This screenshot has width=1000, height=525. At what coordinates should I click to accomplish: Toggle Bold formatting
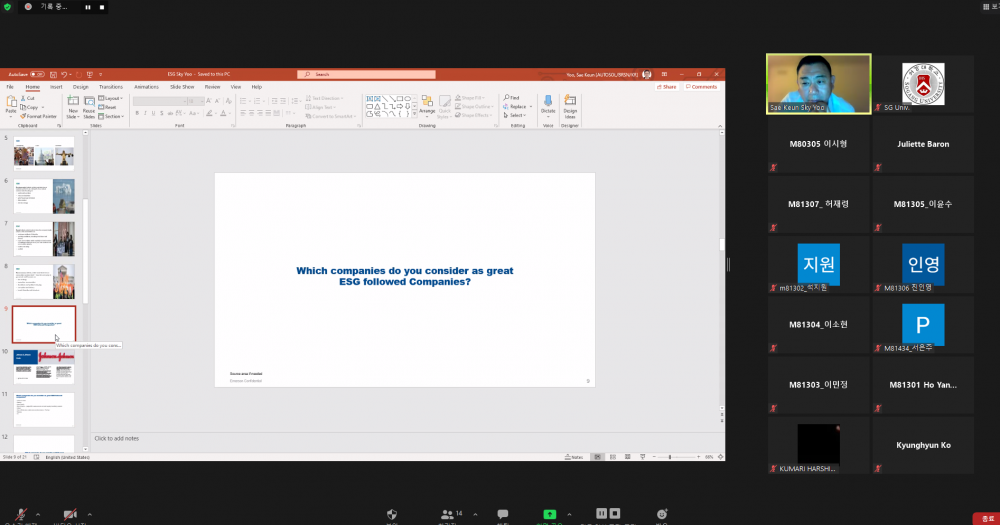click(x=137, y=114)
